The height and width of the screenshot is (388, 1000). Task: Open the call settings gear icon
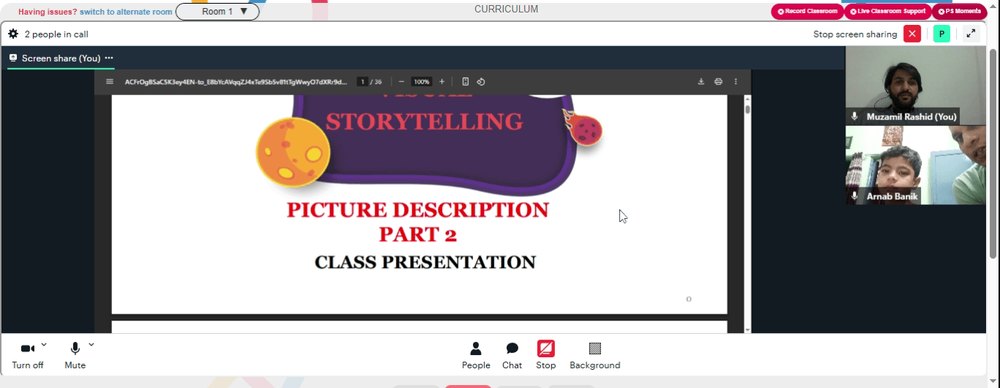click(13, 34)
